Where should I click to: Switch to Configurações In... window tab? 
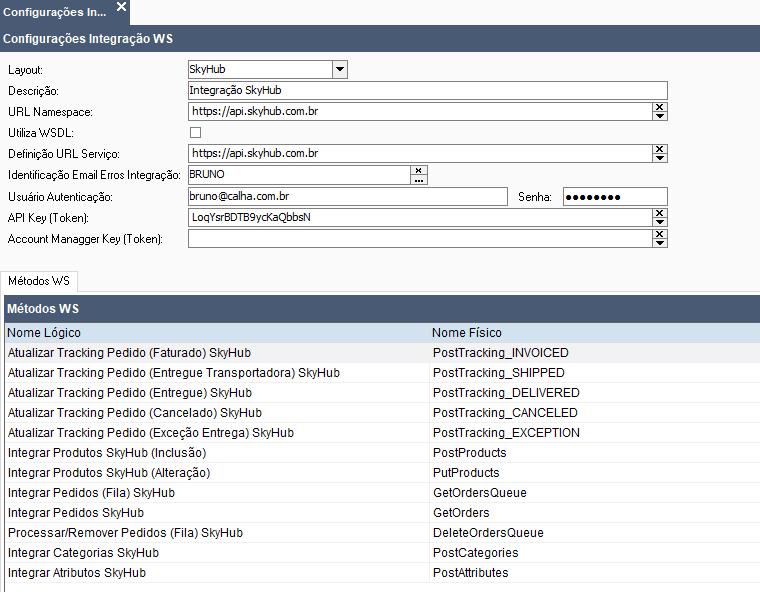click(x=55, y=12)
